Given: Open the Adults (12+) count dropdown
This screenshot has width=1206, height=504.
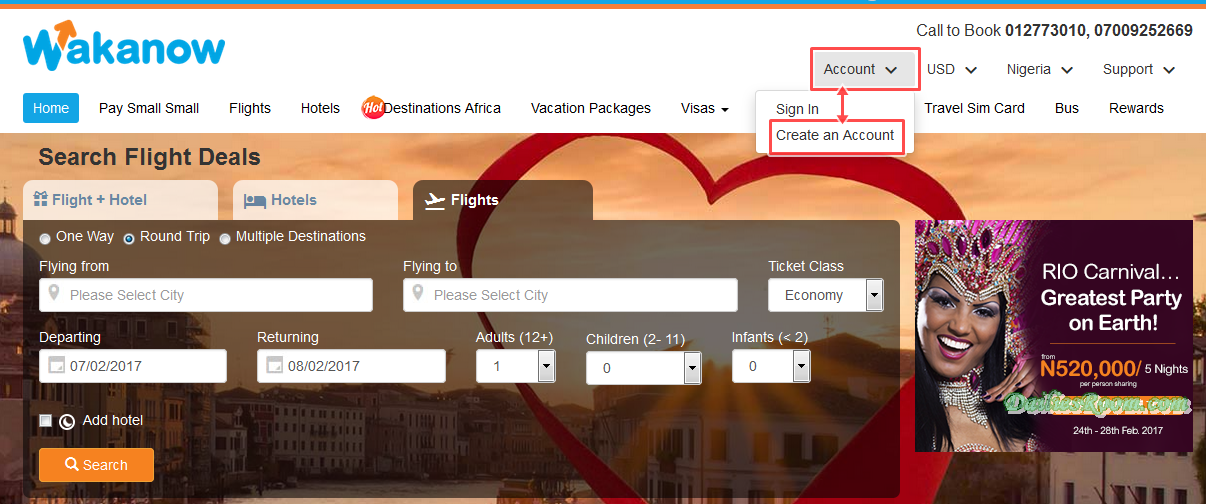Looking at the screenshot, I should pos(515,366).
